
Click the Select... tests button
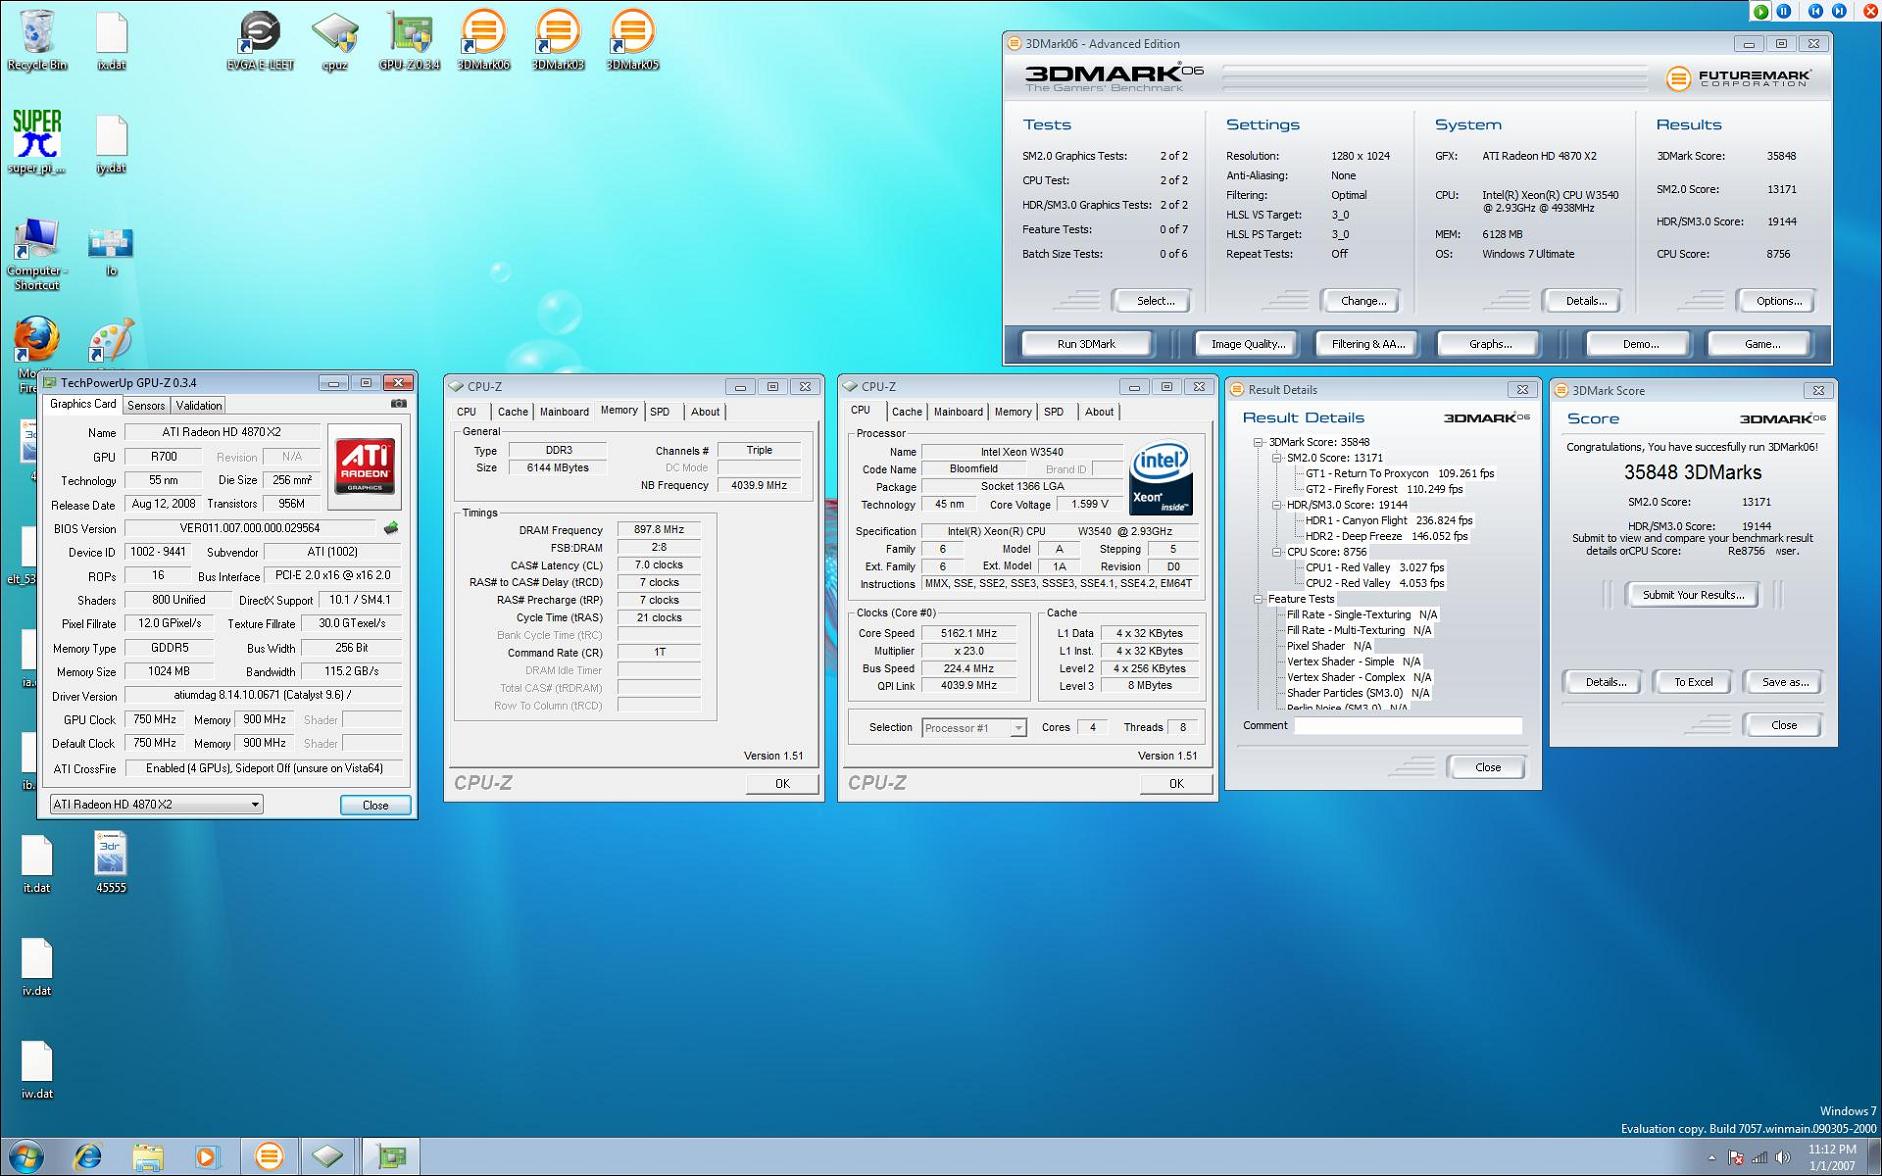(x=1155, y=301)
